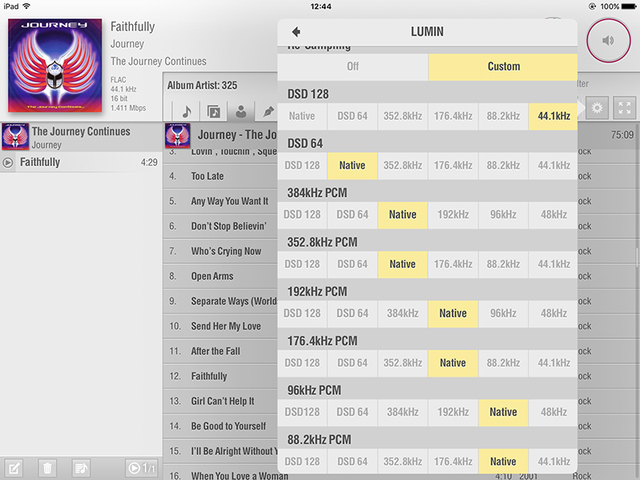Play track 12 Faithfully in album list
The width and height of the screenshot is (640, 480).
tap(220, 376)
